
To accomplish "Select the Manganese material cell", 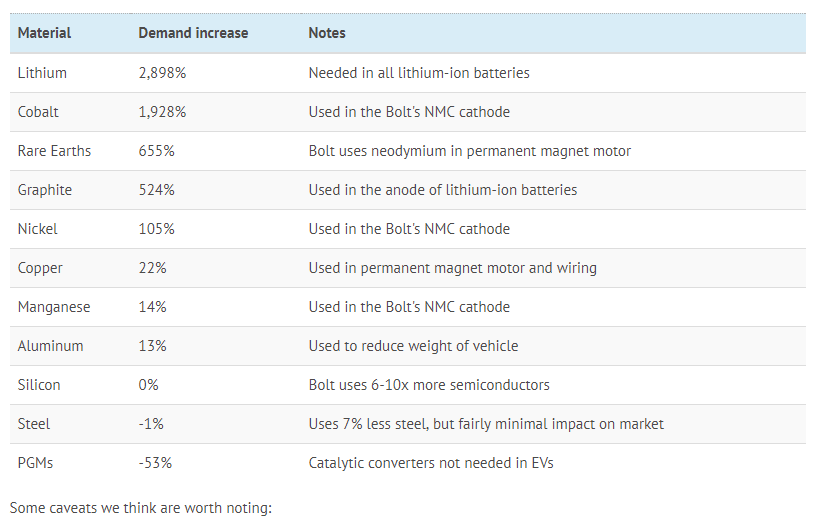I will 54,307.
